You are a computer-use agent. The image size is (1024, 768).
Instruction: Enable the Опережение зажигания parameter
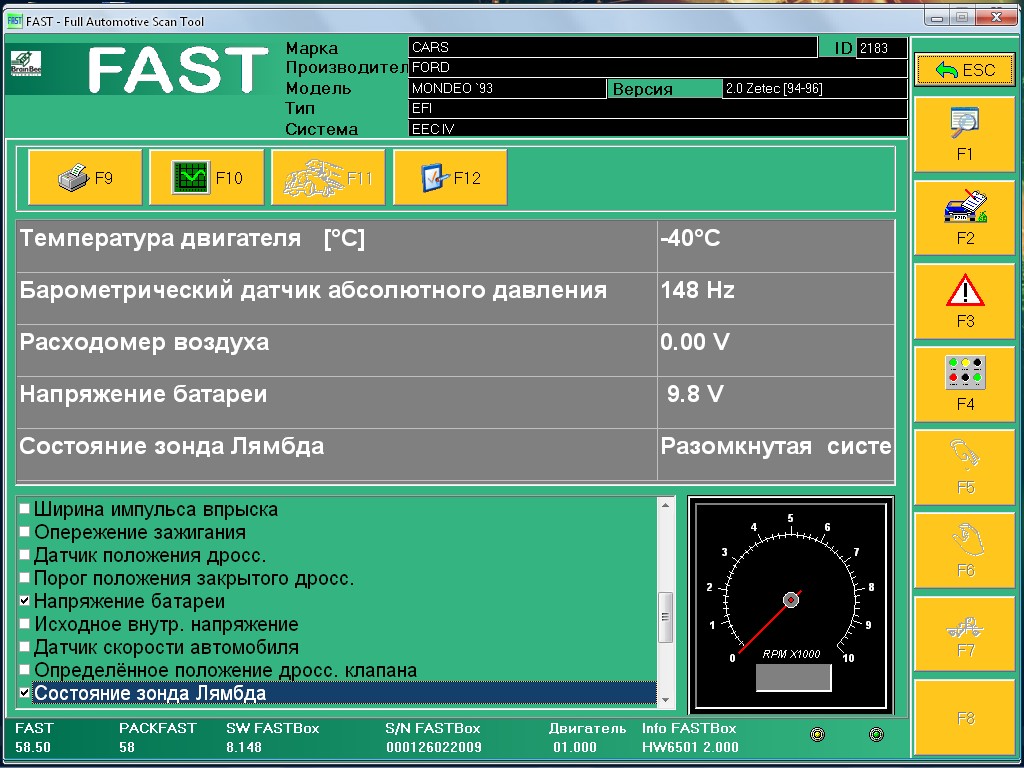coord(25,532)
